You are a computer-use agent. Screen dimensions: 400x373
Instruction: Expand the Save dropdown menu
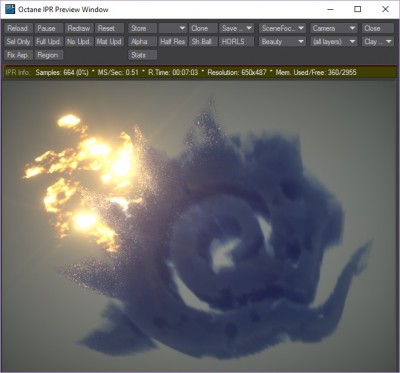[237, 28]
